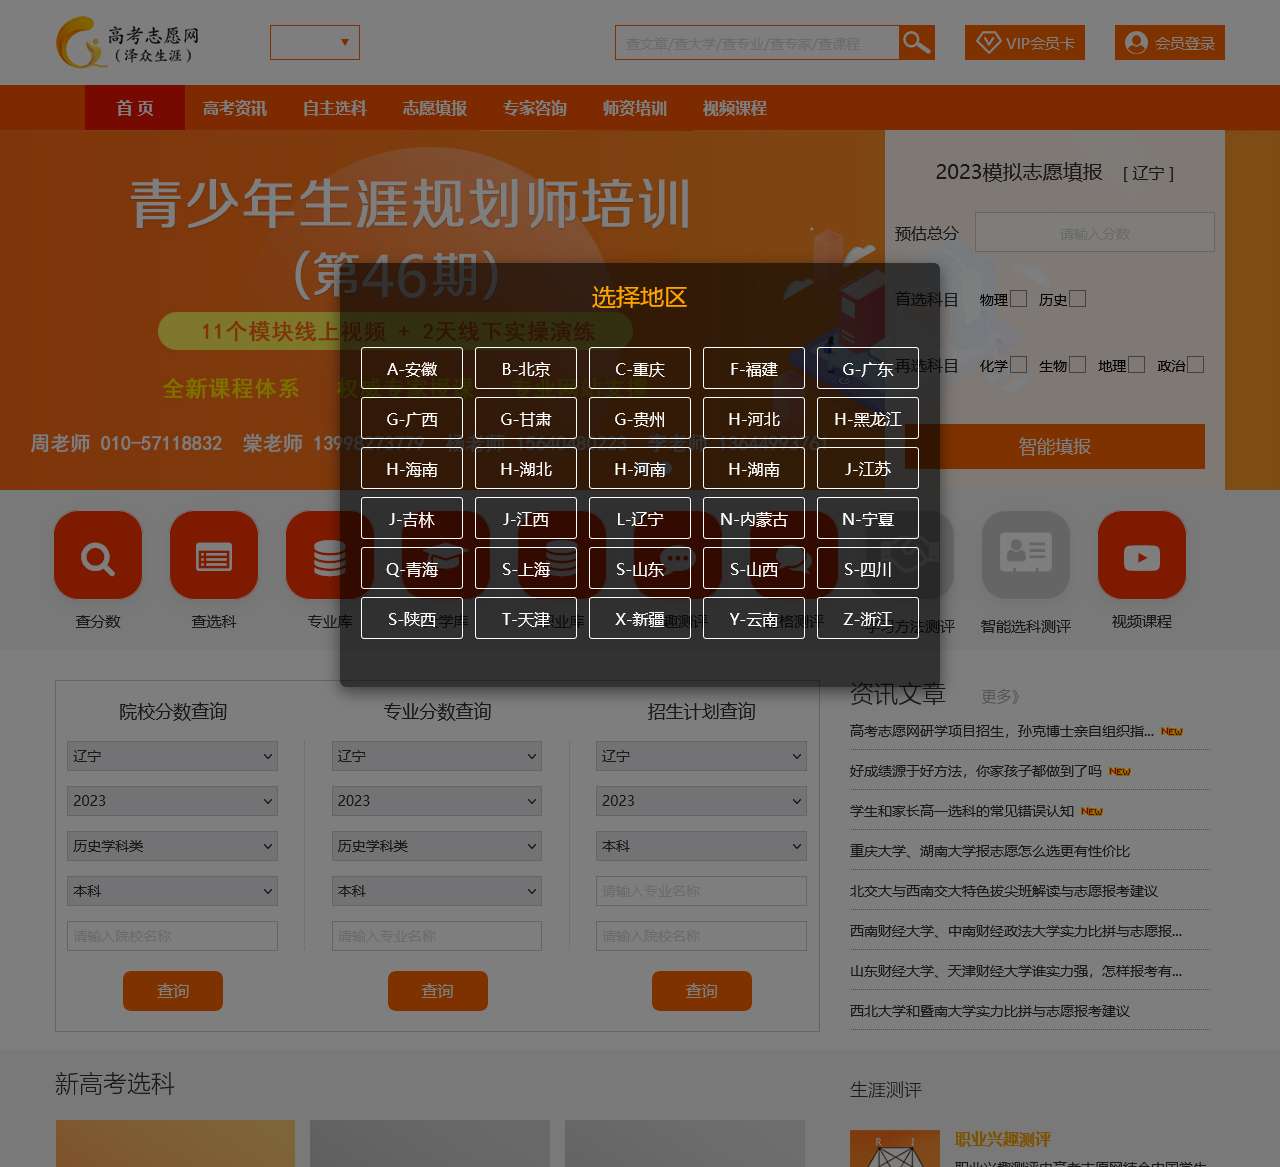Open article 西北大学和暨南大学实力比拼
The height and width of the screenshot is (1167, 1280).
click(990, 1011)
